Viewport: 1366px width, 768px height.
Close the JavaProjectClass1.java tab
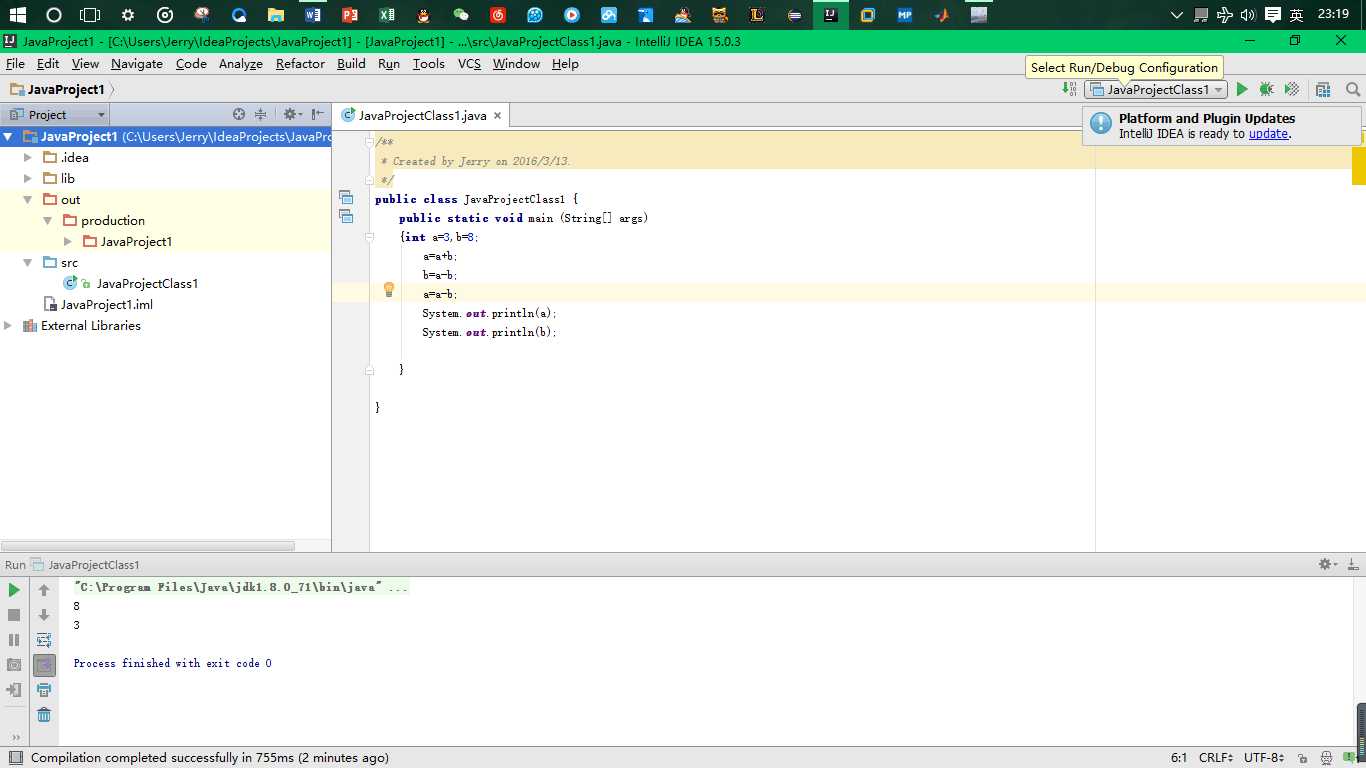(497, 115)
